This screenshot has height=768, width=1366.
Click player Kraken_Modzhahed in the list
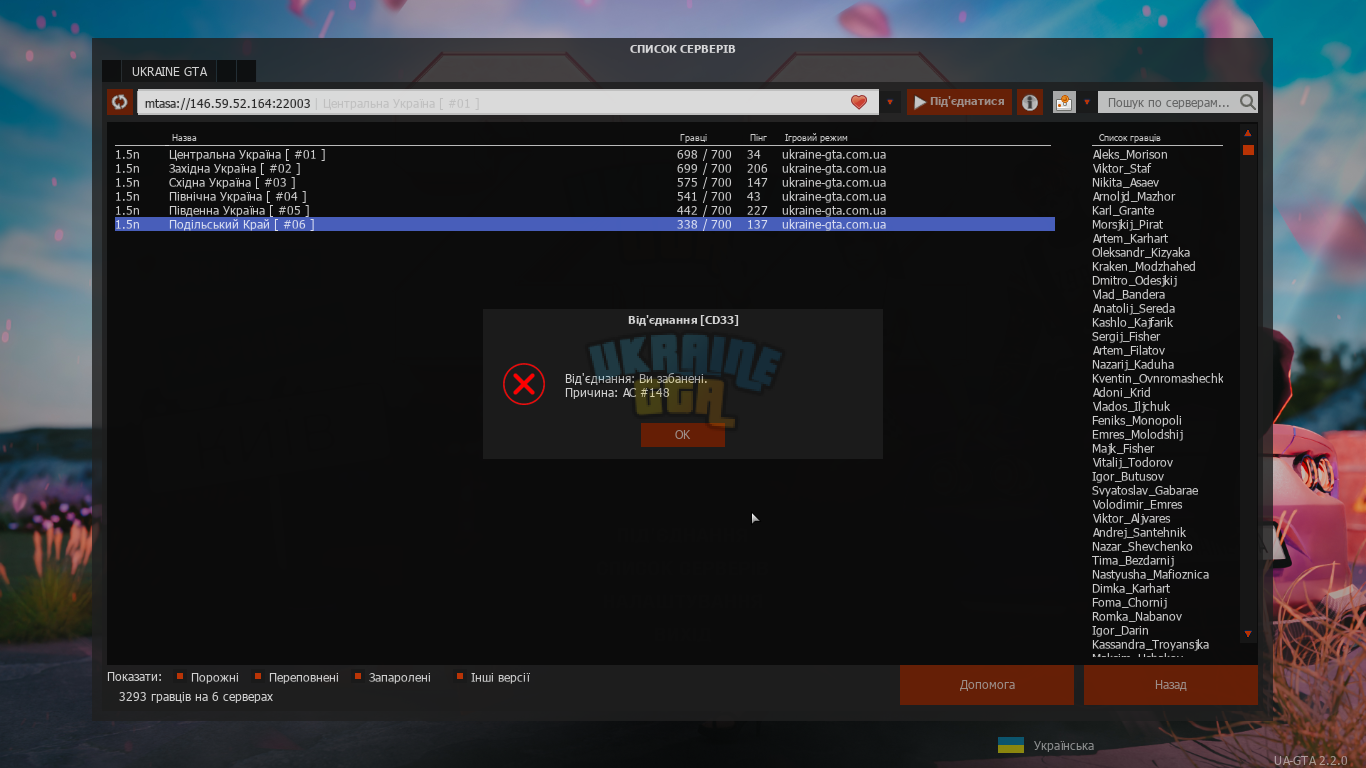[1144, 266]
